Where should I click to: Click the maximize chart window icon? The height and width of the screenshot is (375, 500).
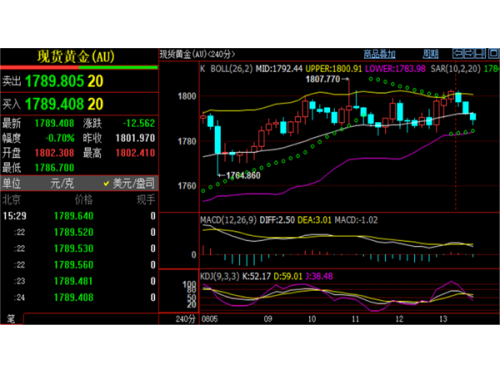point(494,53)
